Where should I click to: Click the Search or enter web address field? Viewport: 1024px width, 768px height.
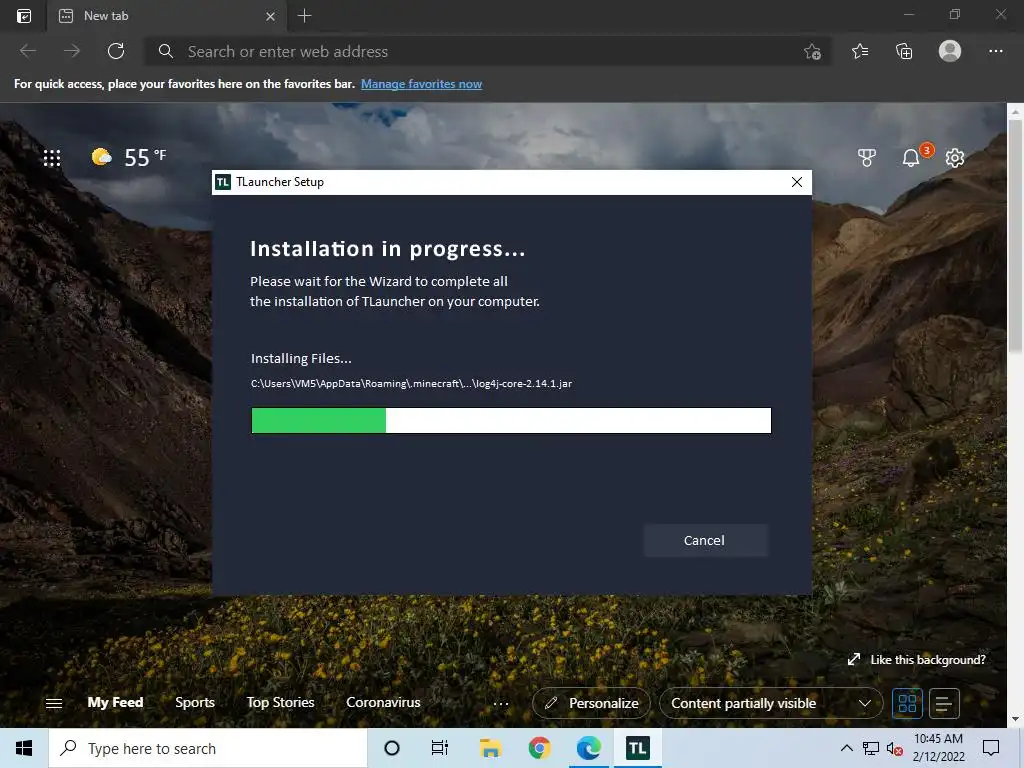[x=487, y=52]
